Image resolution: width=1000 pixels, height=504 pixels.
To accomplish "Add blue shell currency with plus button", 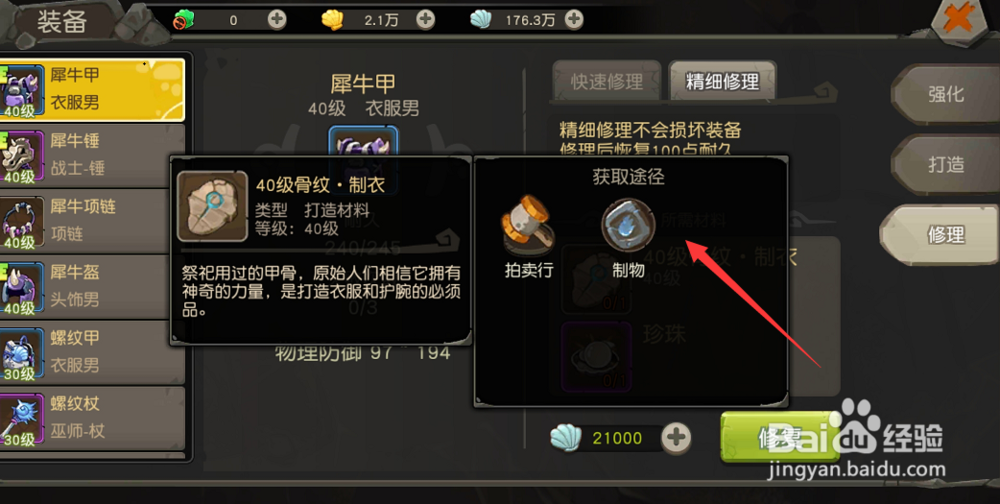I will click(574, 20).
